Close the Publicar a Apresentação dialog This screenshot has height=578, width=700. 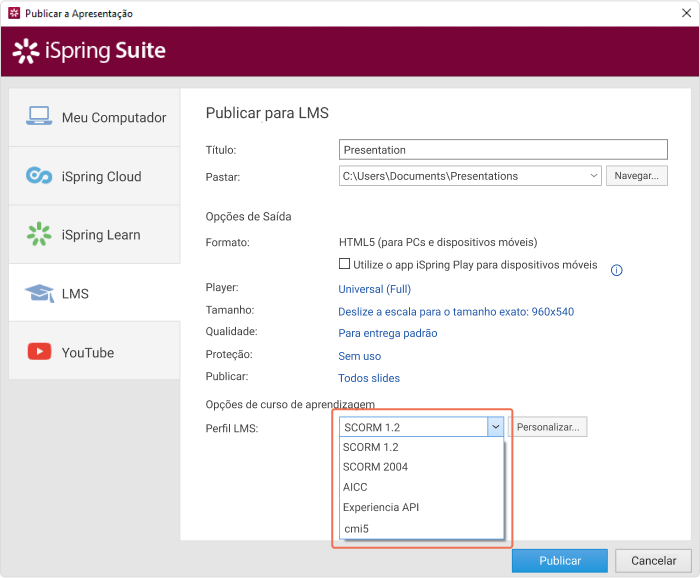[686, 13]
